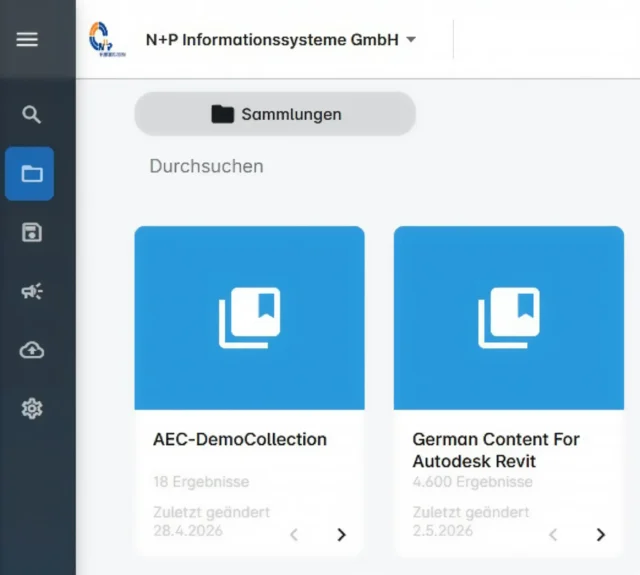
Task: Open the saved items disk icon
Action: coord(31,232)
